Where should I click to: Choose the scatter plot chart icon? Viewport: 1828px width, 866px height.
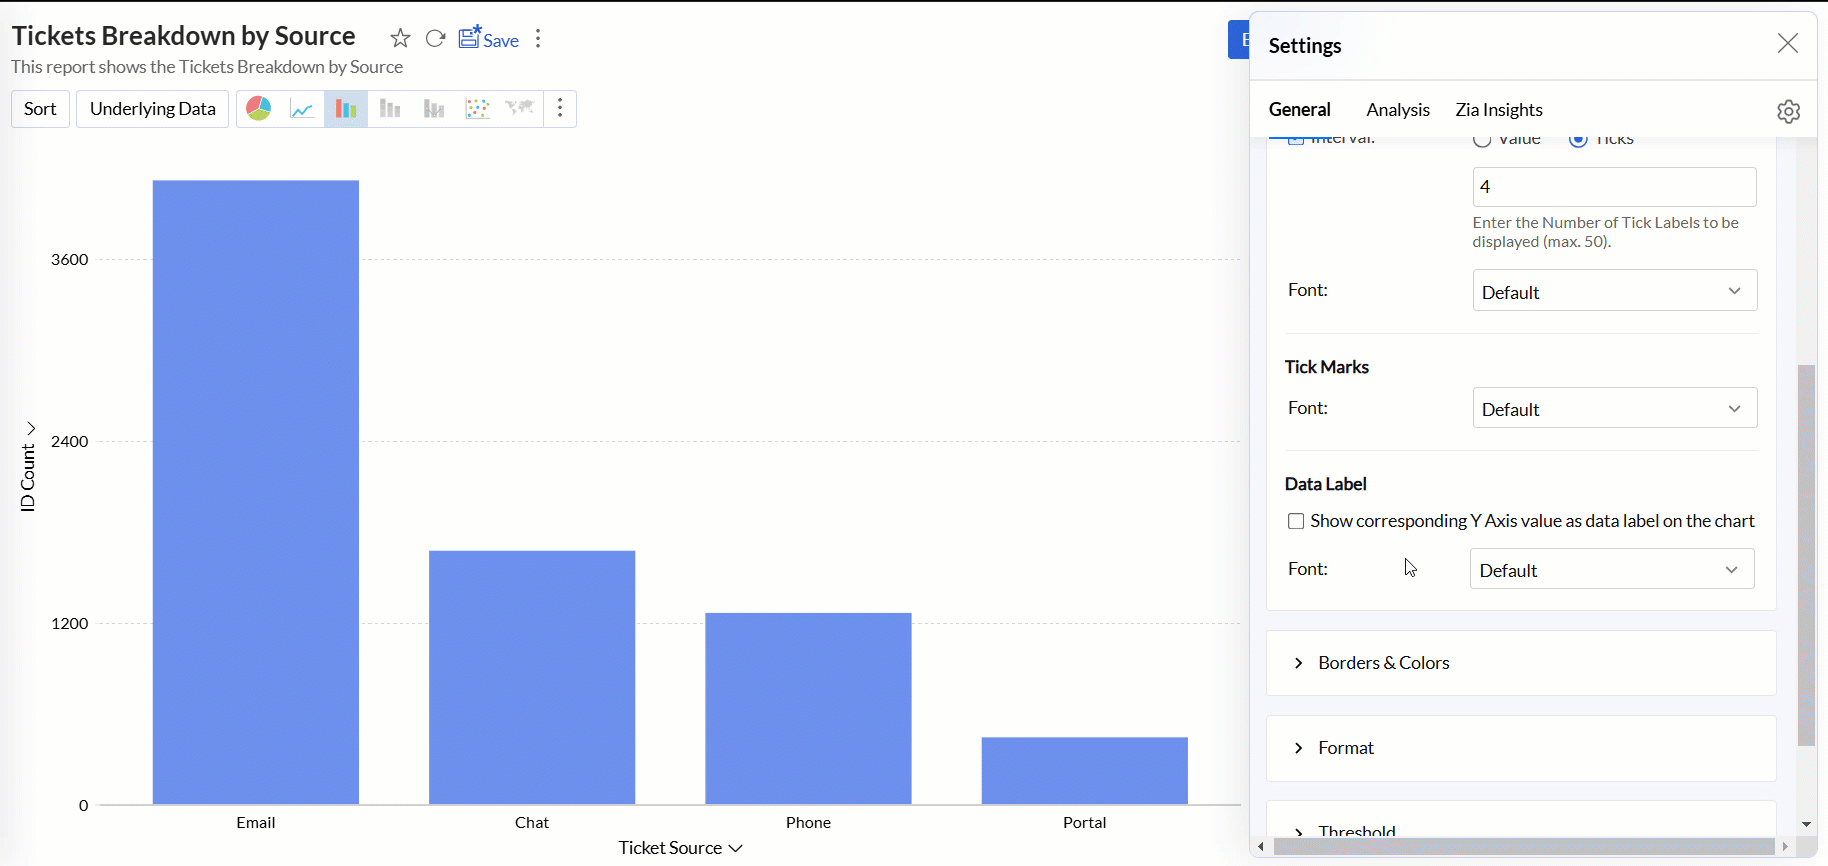tap(477, 109)
